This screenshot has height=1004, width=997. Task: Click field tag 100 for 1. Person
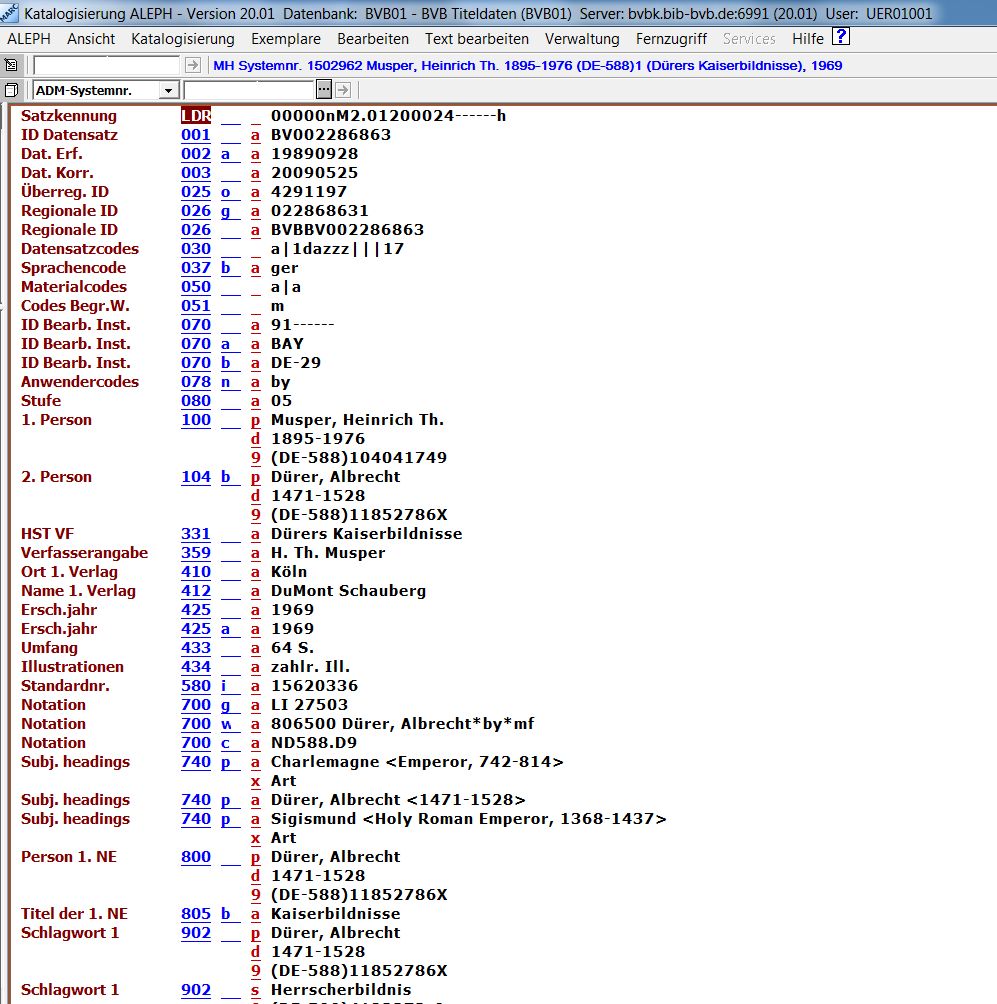(x=196, y=420)
